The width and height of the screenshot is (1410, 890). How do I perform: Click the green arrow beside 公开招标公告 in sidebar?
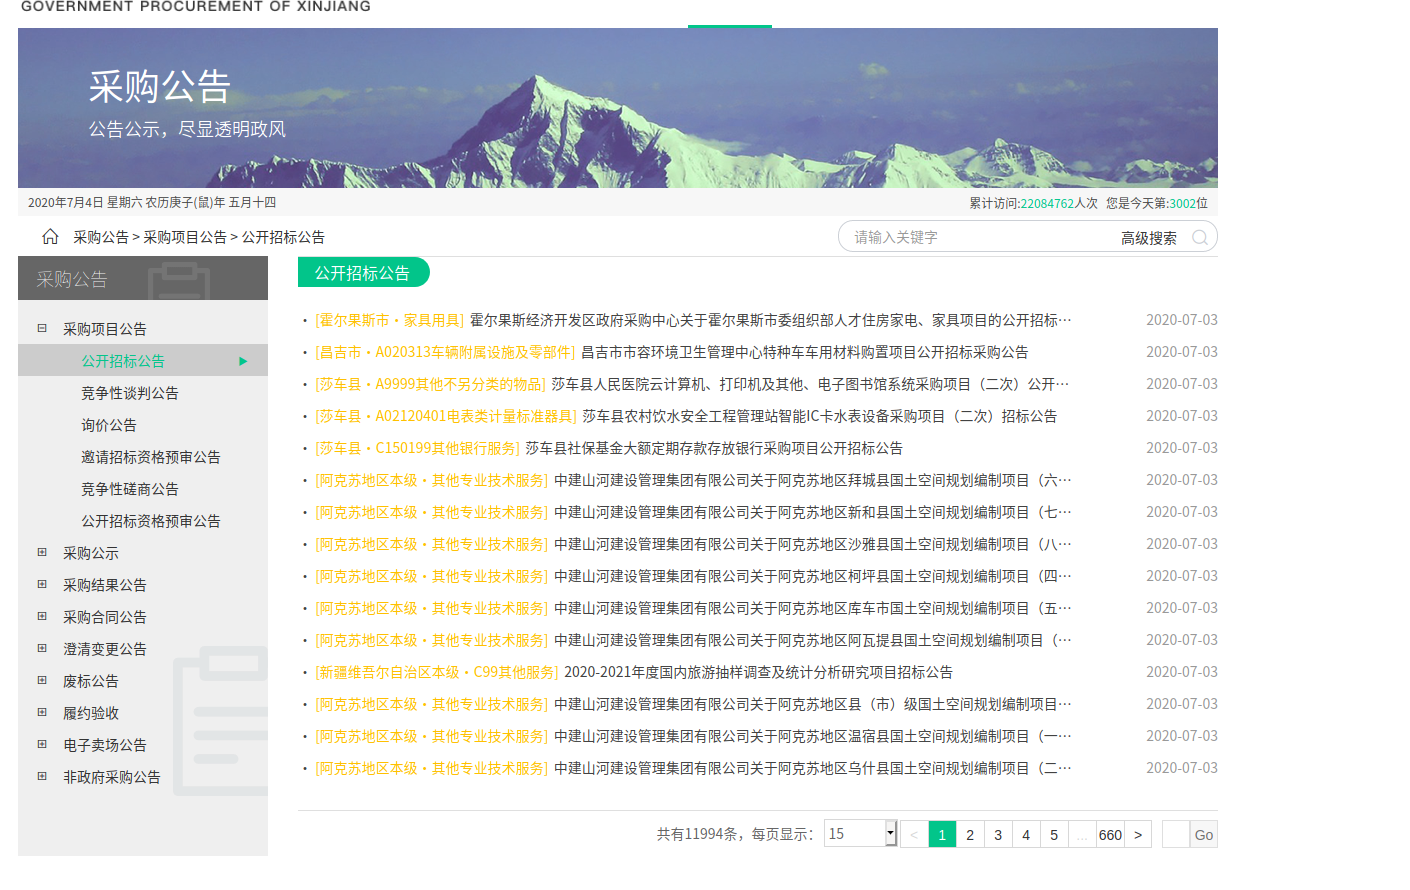(243, 361)
